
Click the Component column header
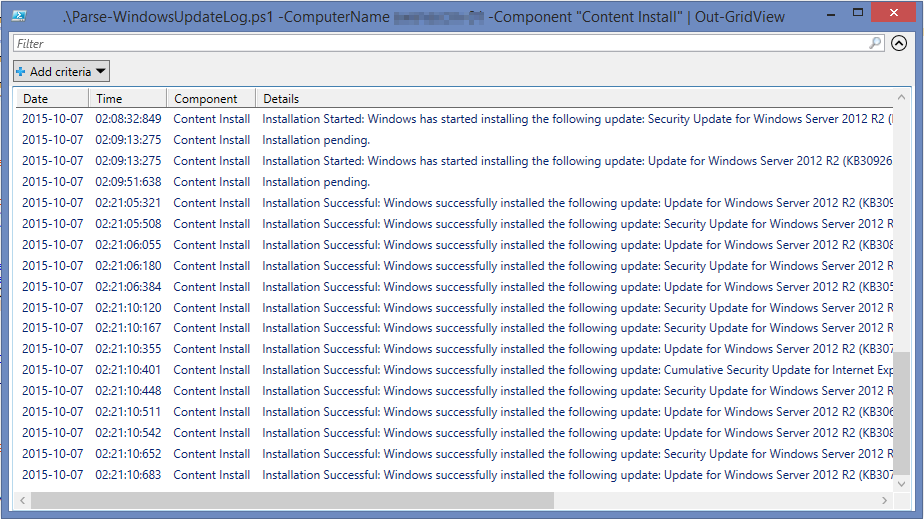tap(206, 99)
